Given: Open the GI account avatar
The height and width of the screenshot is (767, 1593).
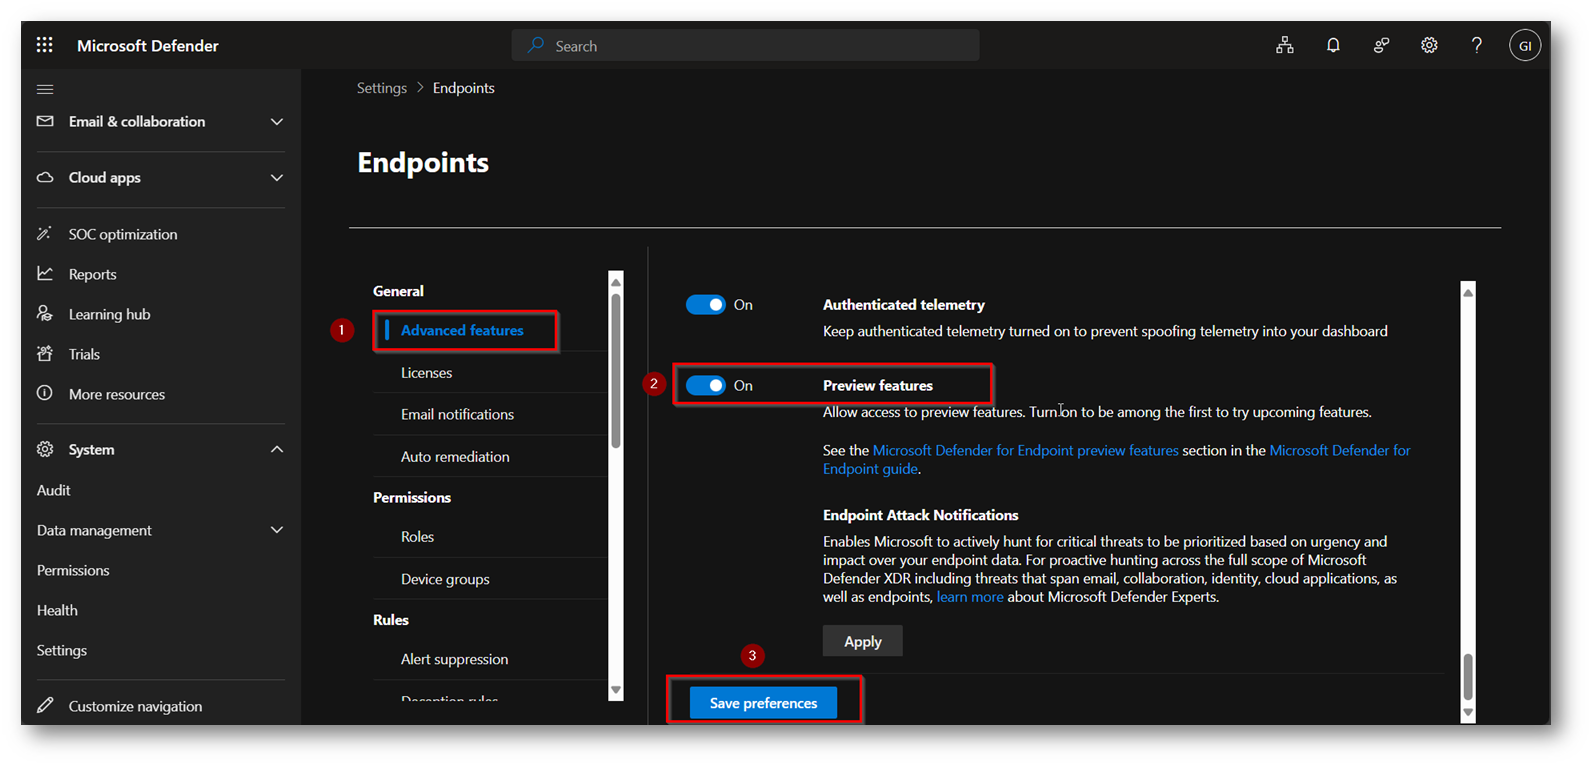Looking at the screenshot, I should click(1525, 45).
